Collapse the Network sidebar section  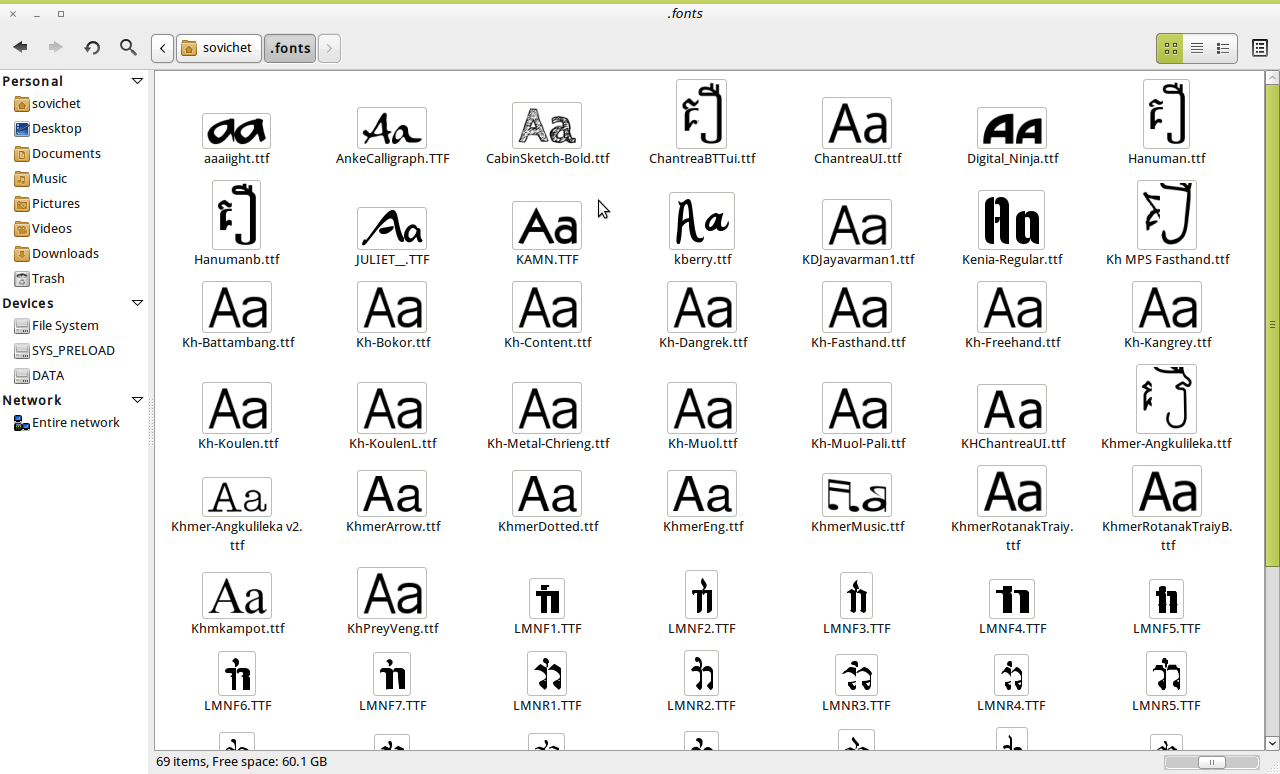point(137,400)
